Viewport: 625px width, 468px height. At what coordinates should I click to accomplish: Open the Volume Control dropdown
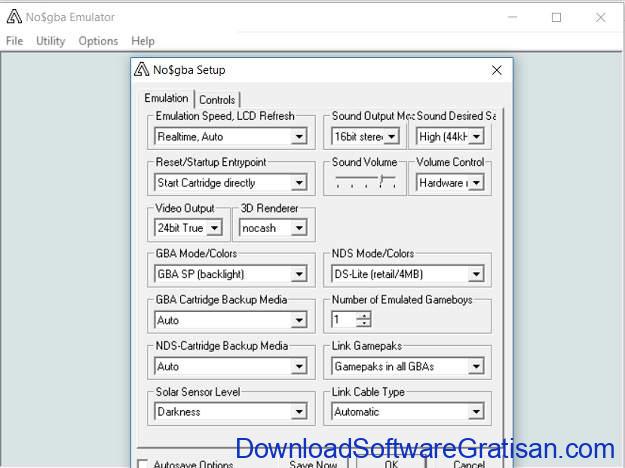click(x=476, y=183)
